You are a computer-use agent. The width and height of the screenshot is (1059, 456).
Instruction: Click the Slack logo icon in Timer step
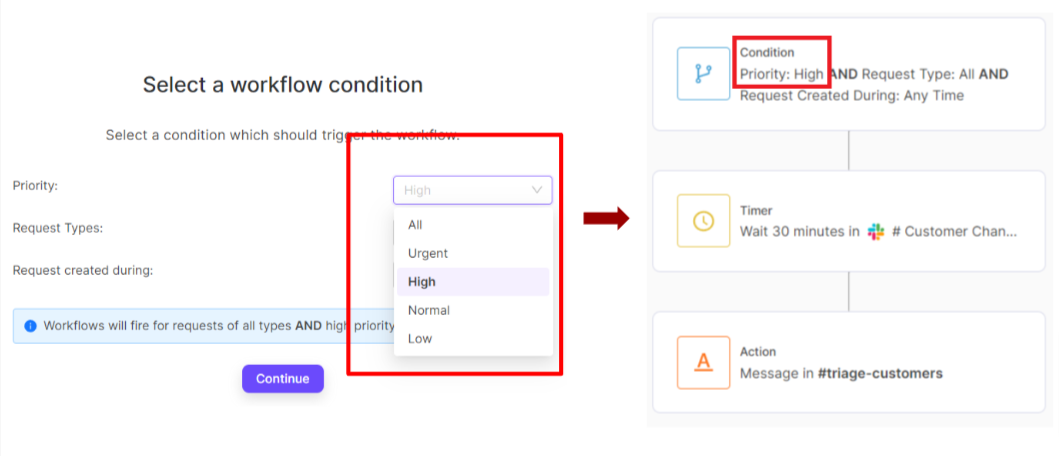tap(876, 232)
